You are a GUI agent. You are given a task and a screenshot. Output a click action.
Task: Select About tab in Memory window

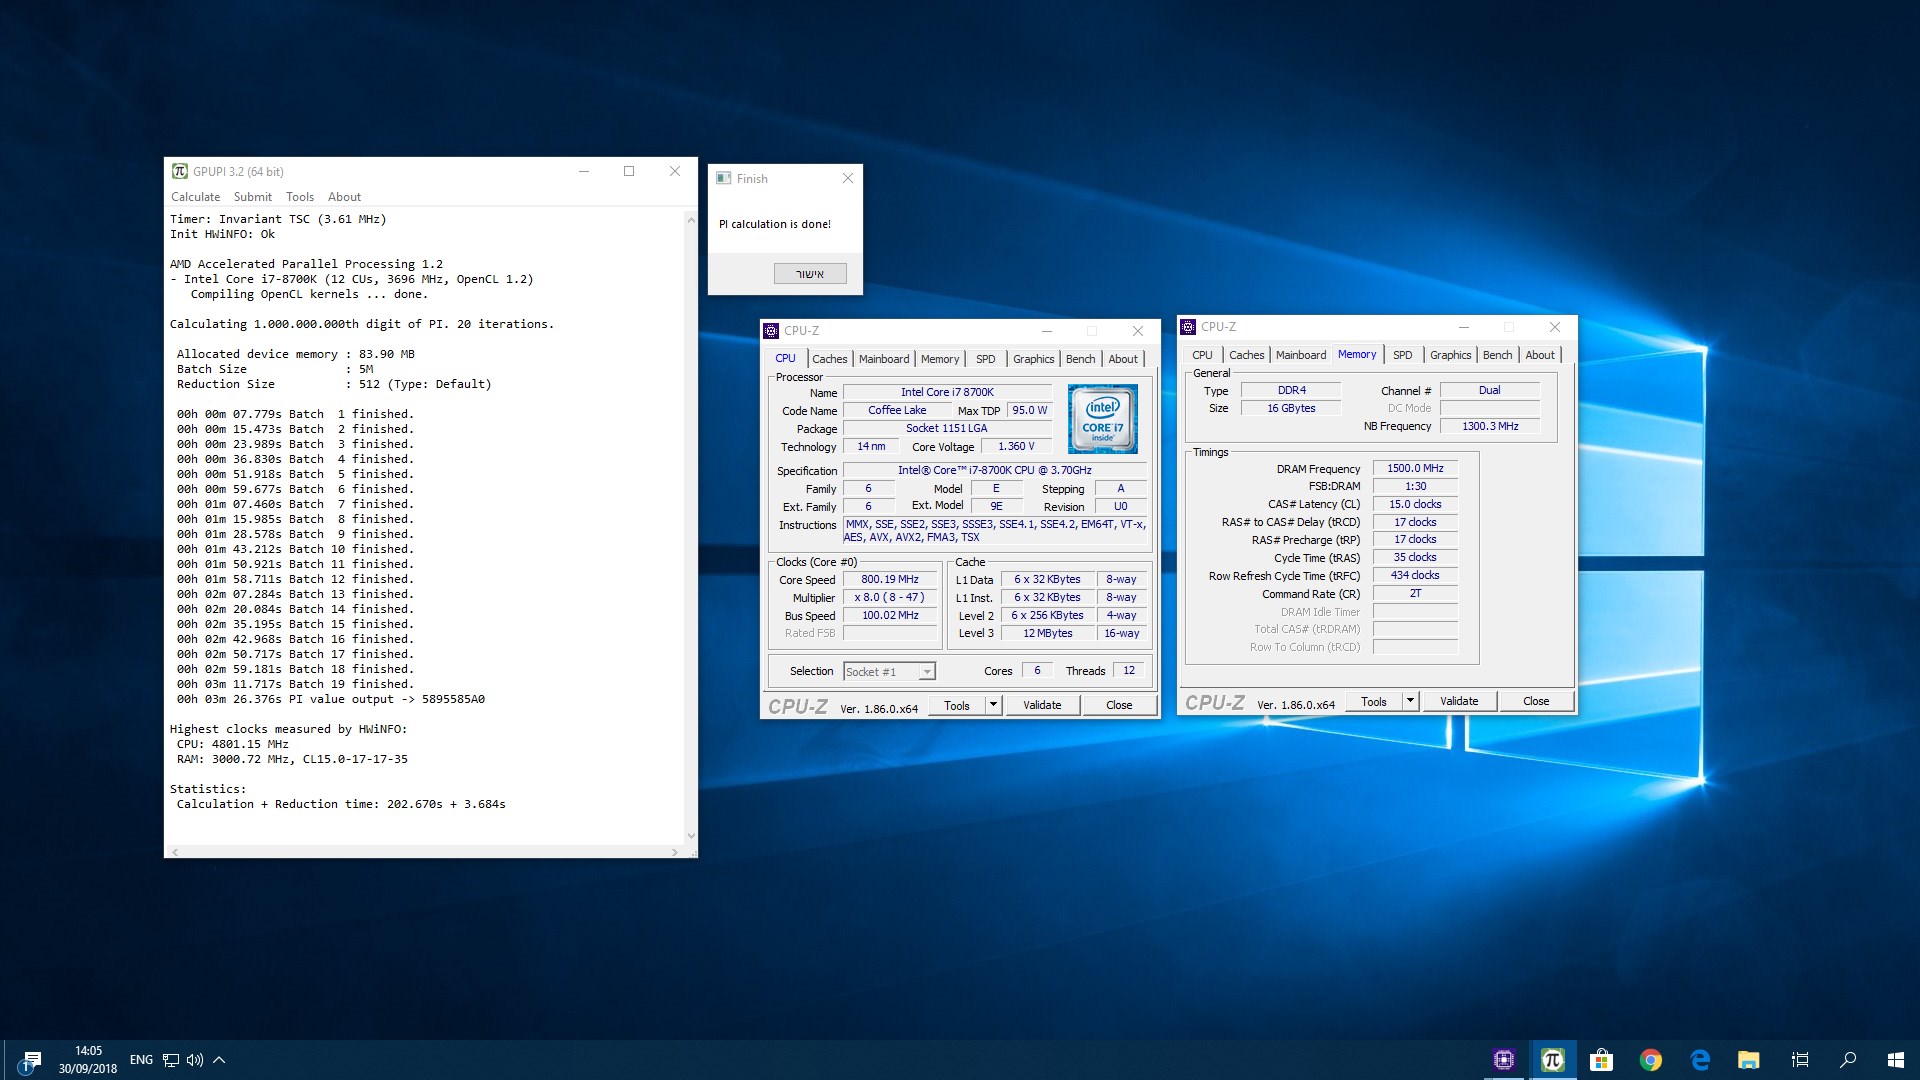(x=1540, y=355)
